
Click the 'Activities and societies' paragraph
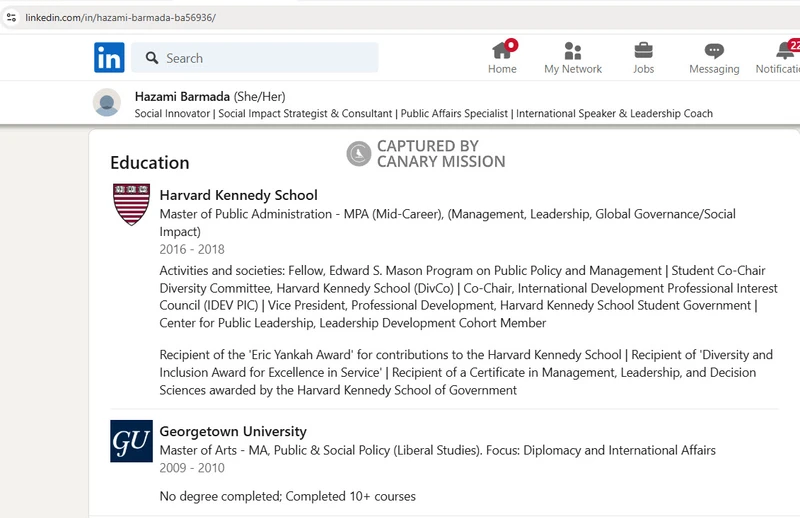point(468,297)
